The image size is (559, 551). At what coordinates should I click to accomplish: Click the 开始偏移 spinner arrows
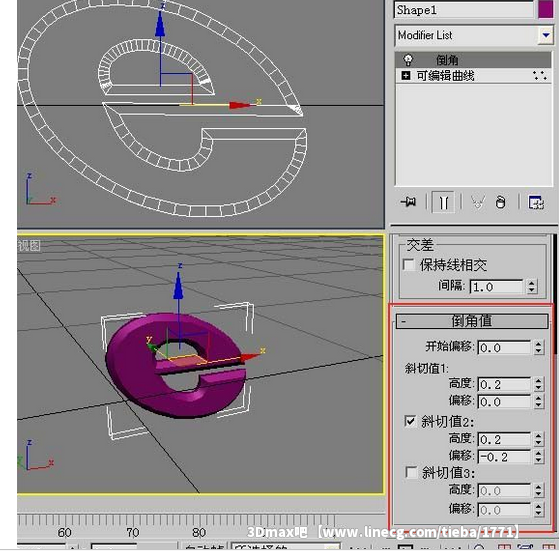(x=538, y=347)
